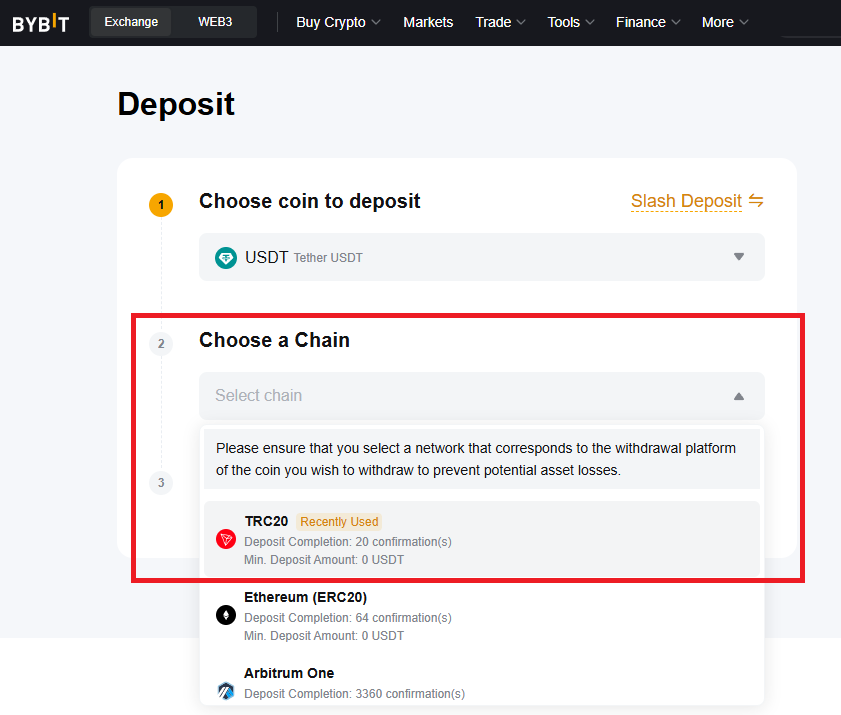The width and height of the screenshot is (841, 715).
Task: Open the Trade menu
Action: pyautogui.click(x=500, y=23)
